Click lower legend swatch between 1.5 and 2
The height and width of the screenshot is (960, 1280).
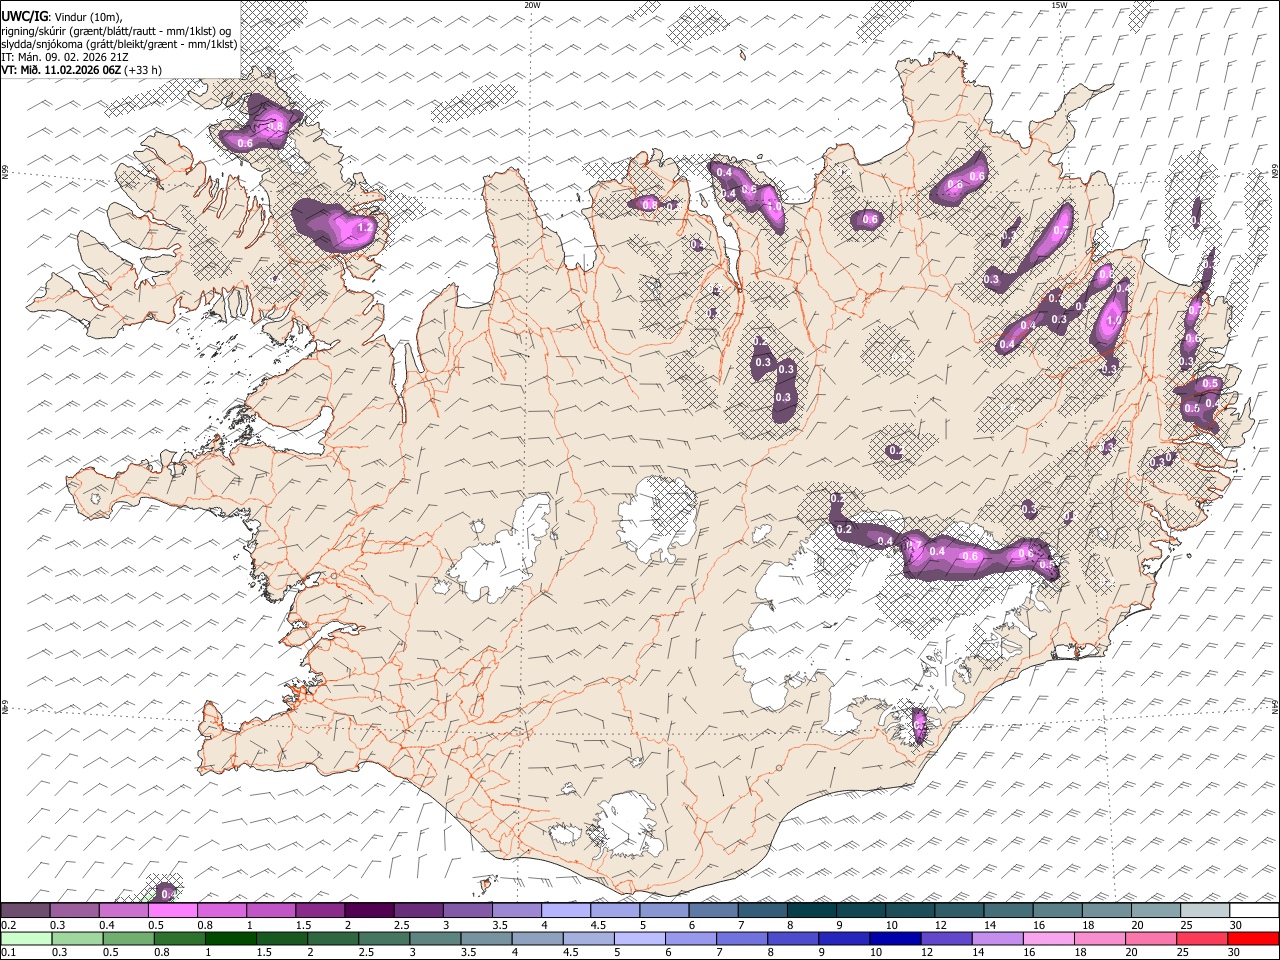pos(282,939)
